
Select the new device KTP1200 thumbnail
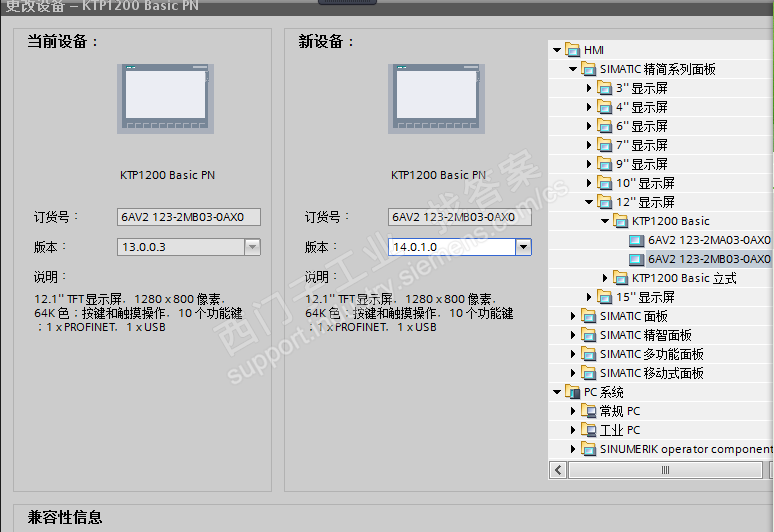coord(436,99)
